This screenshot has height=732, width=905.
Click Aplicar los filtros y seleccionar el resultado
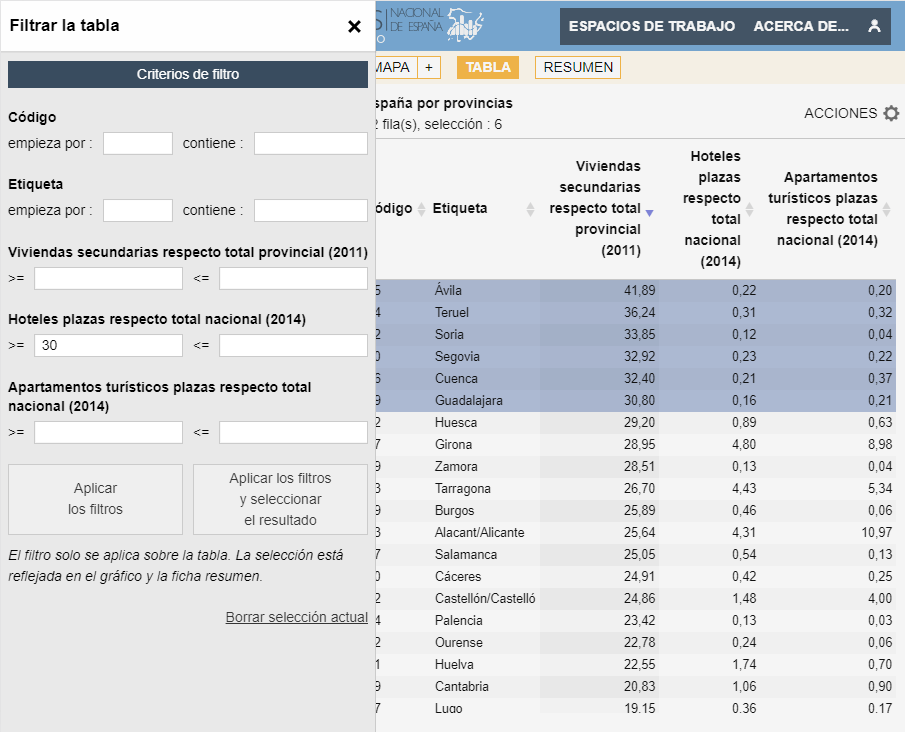point(280,499)
